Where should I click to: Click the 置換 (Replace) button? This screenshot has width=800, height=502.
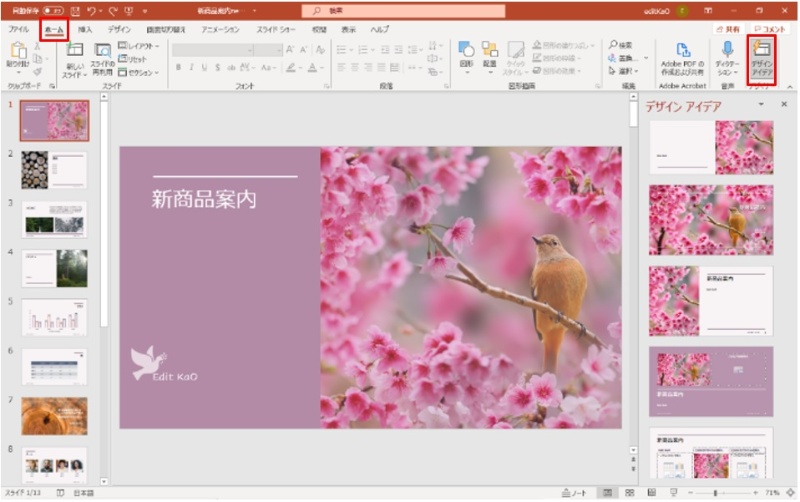(x=621, y=58)
